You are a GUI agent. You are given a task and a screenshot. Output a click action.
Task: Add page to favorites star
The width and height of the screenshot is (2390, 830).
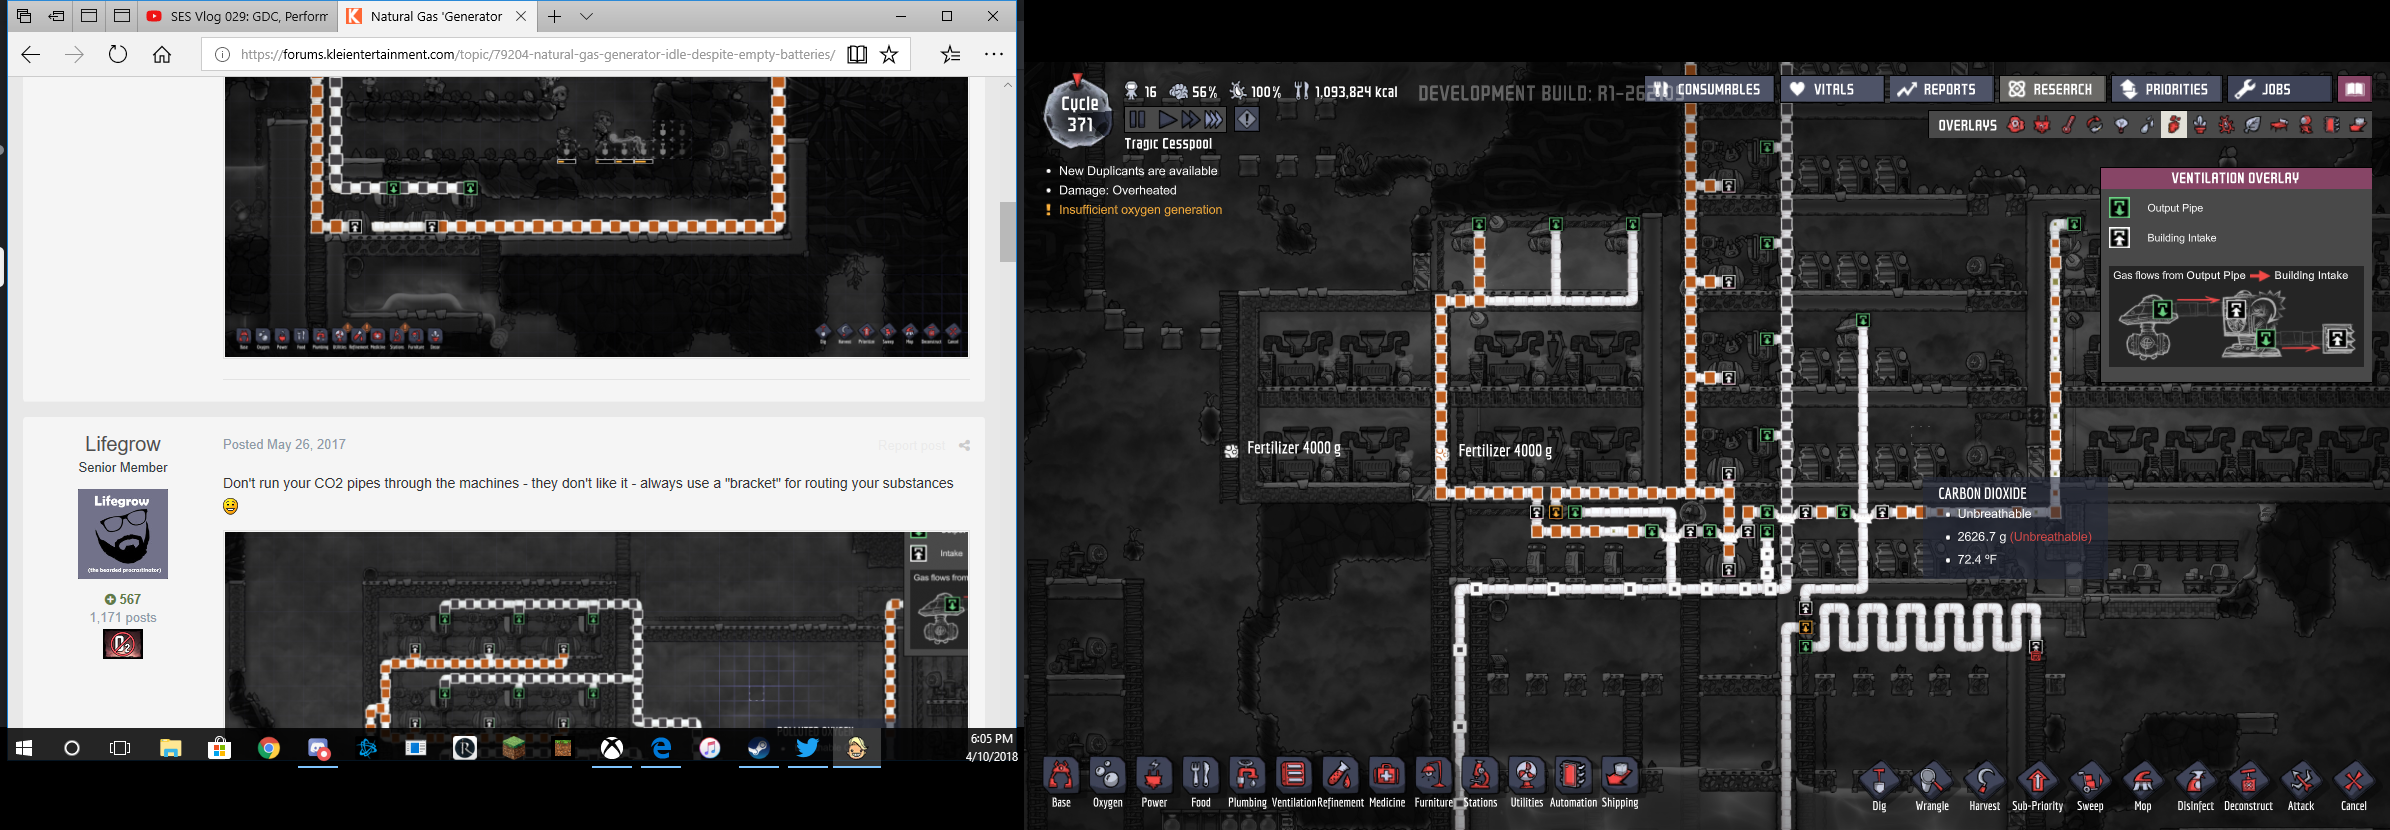[889, 54]
